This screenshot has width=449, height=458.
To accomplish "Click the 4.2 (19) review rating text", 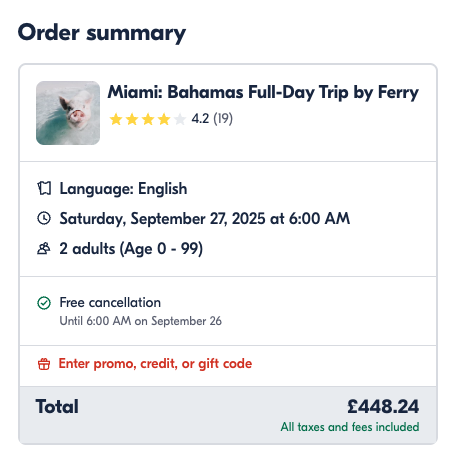I will click(x=212, y=119).
